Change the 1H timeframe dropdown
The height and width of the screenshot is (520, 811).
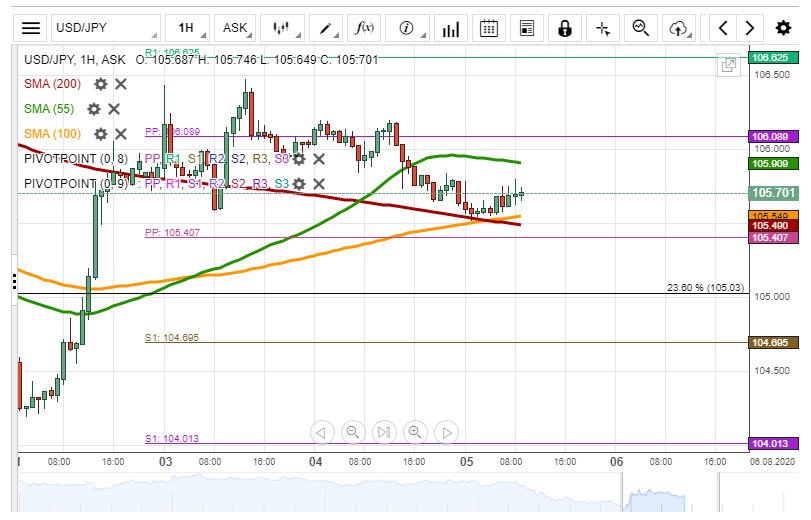click(187, 28)
